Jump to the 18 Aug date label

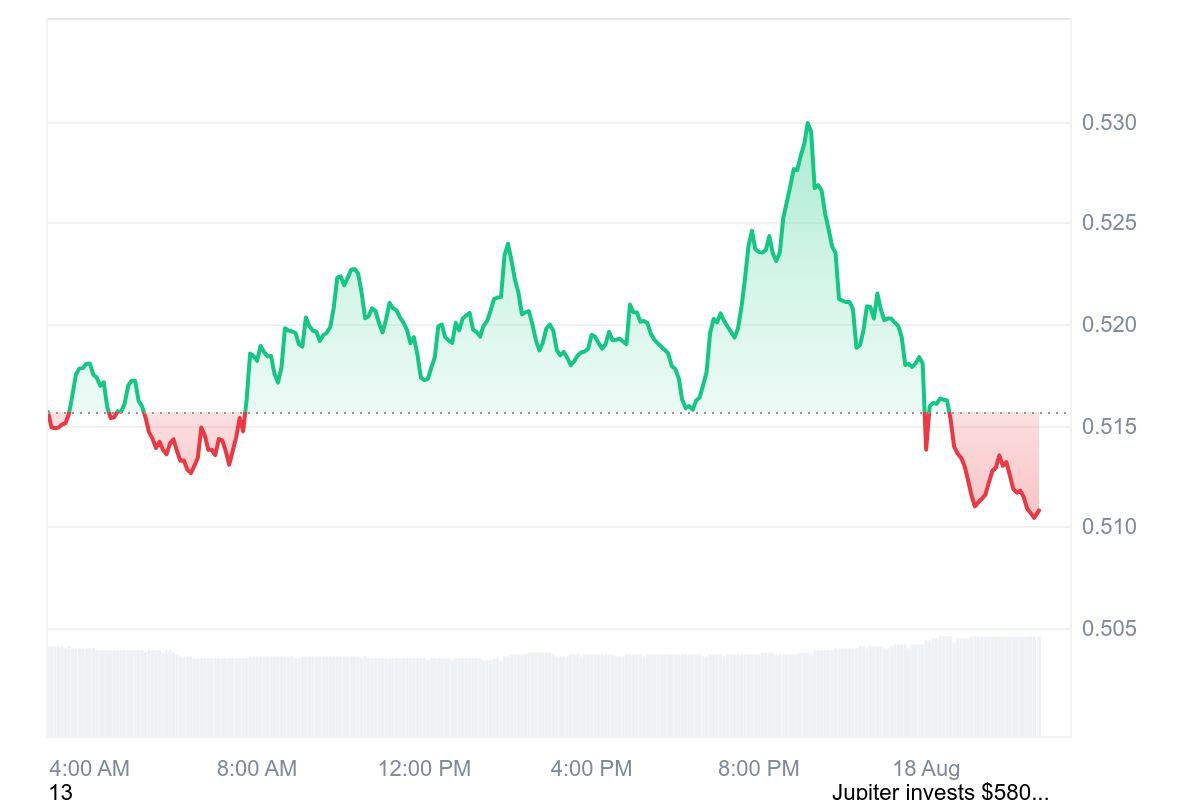coord(926,769)
